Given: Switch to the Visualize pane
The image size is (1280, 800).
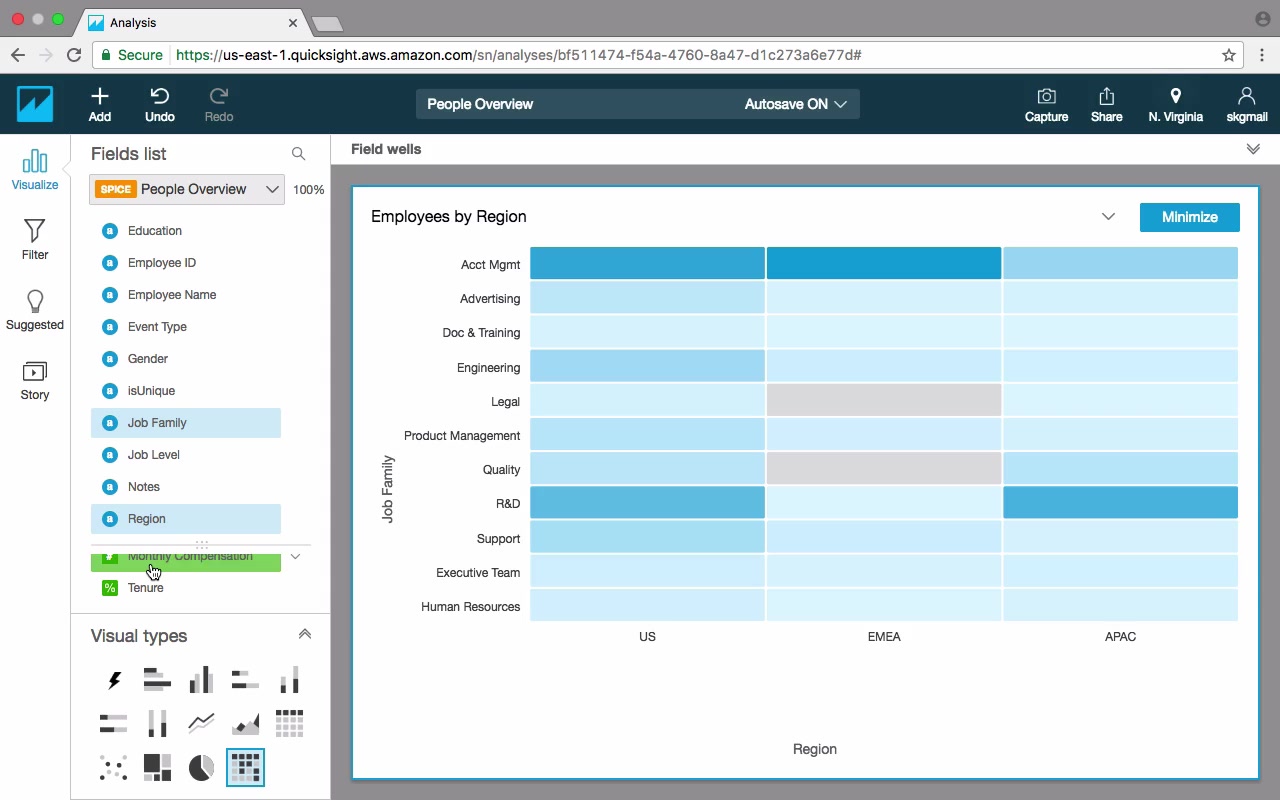Looking at the screenshot, I should pyautogui.click(x=35, y=170).
